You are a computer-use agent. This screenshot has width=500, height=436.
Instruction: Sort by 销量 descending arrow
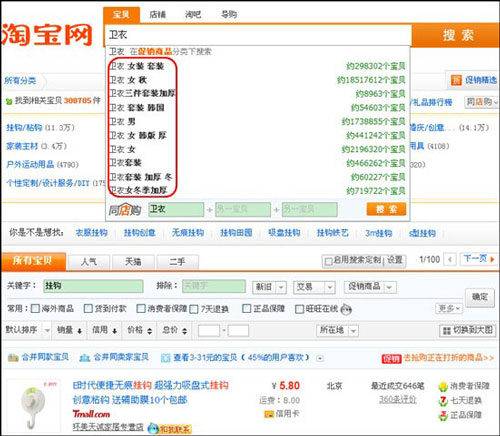[79, 331]
